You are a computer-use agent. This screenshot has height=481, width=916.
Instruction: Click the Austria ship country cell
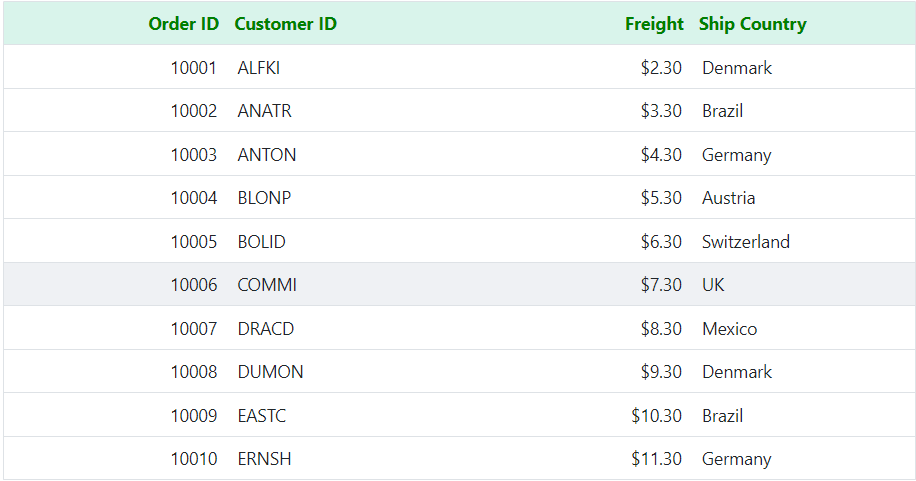tap(728, 198)
